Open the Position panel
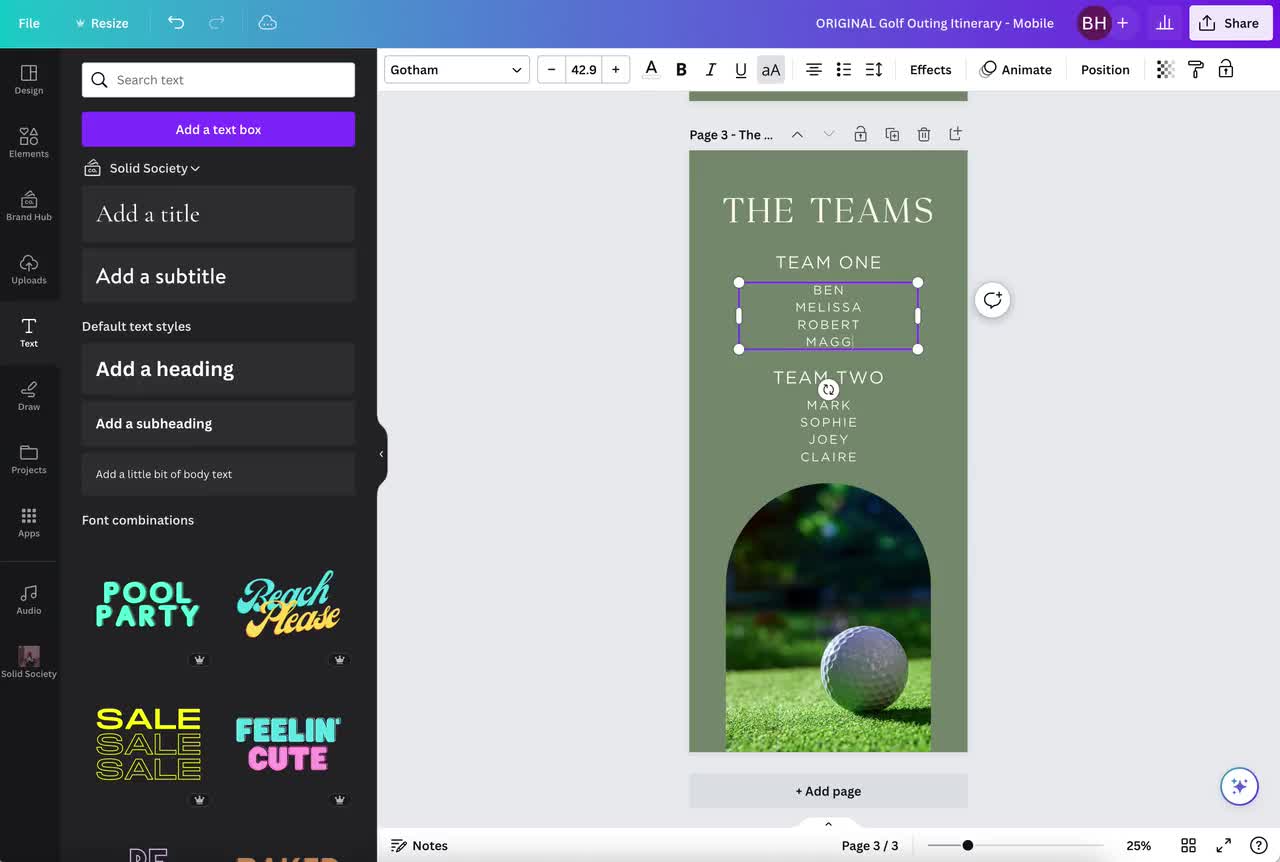The width and height of the screenshot is (1280, 862). 1105,69
